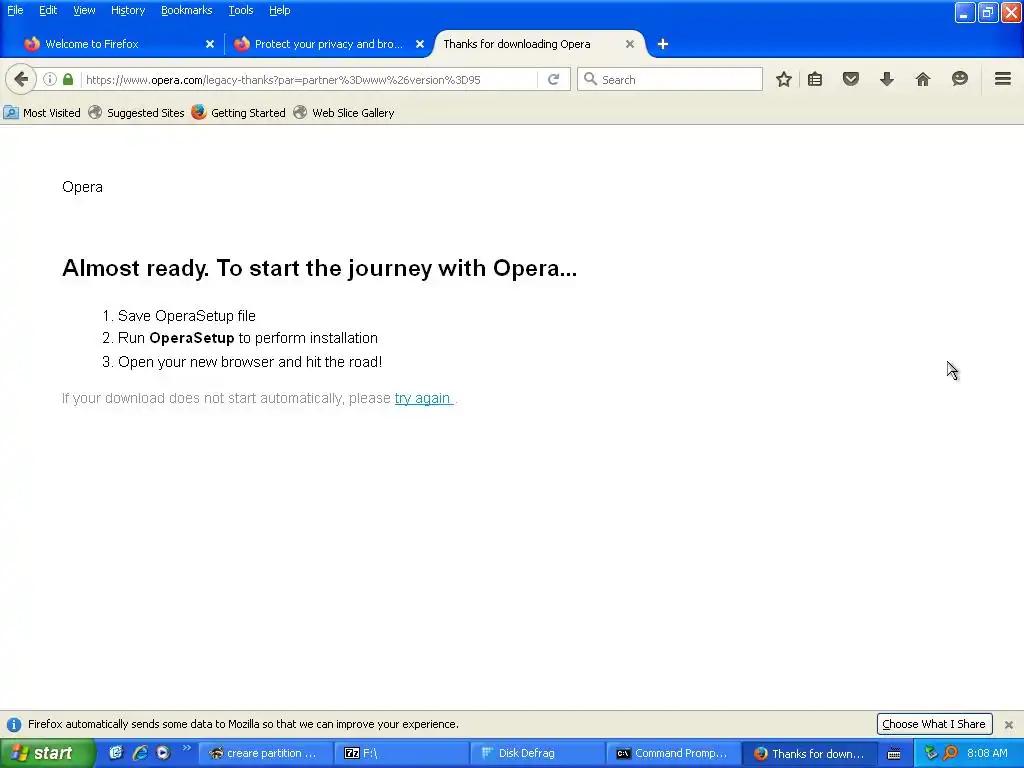
Task: Open the Bookmarks menu
Action: tap(186, 10)
